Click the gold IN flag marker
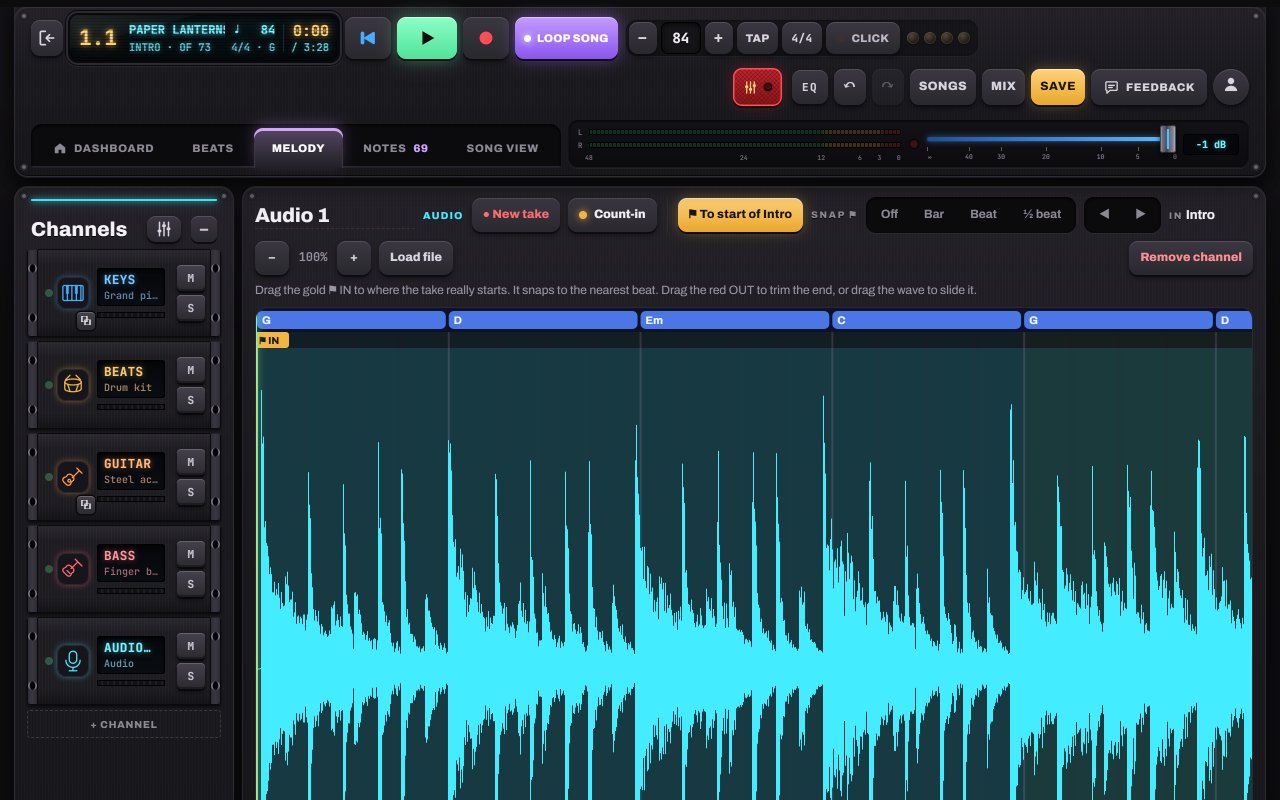 pos(272,340)
